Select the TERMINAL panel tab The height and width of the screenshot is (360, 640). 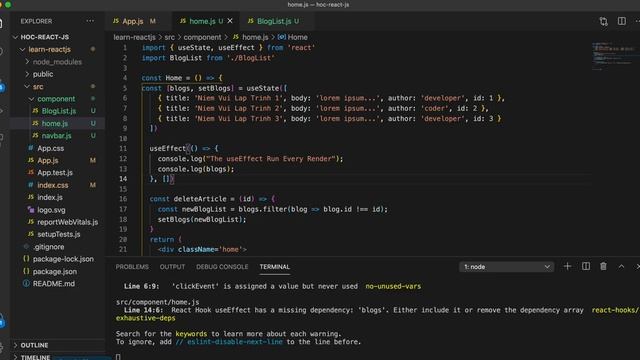275,267
